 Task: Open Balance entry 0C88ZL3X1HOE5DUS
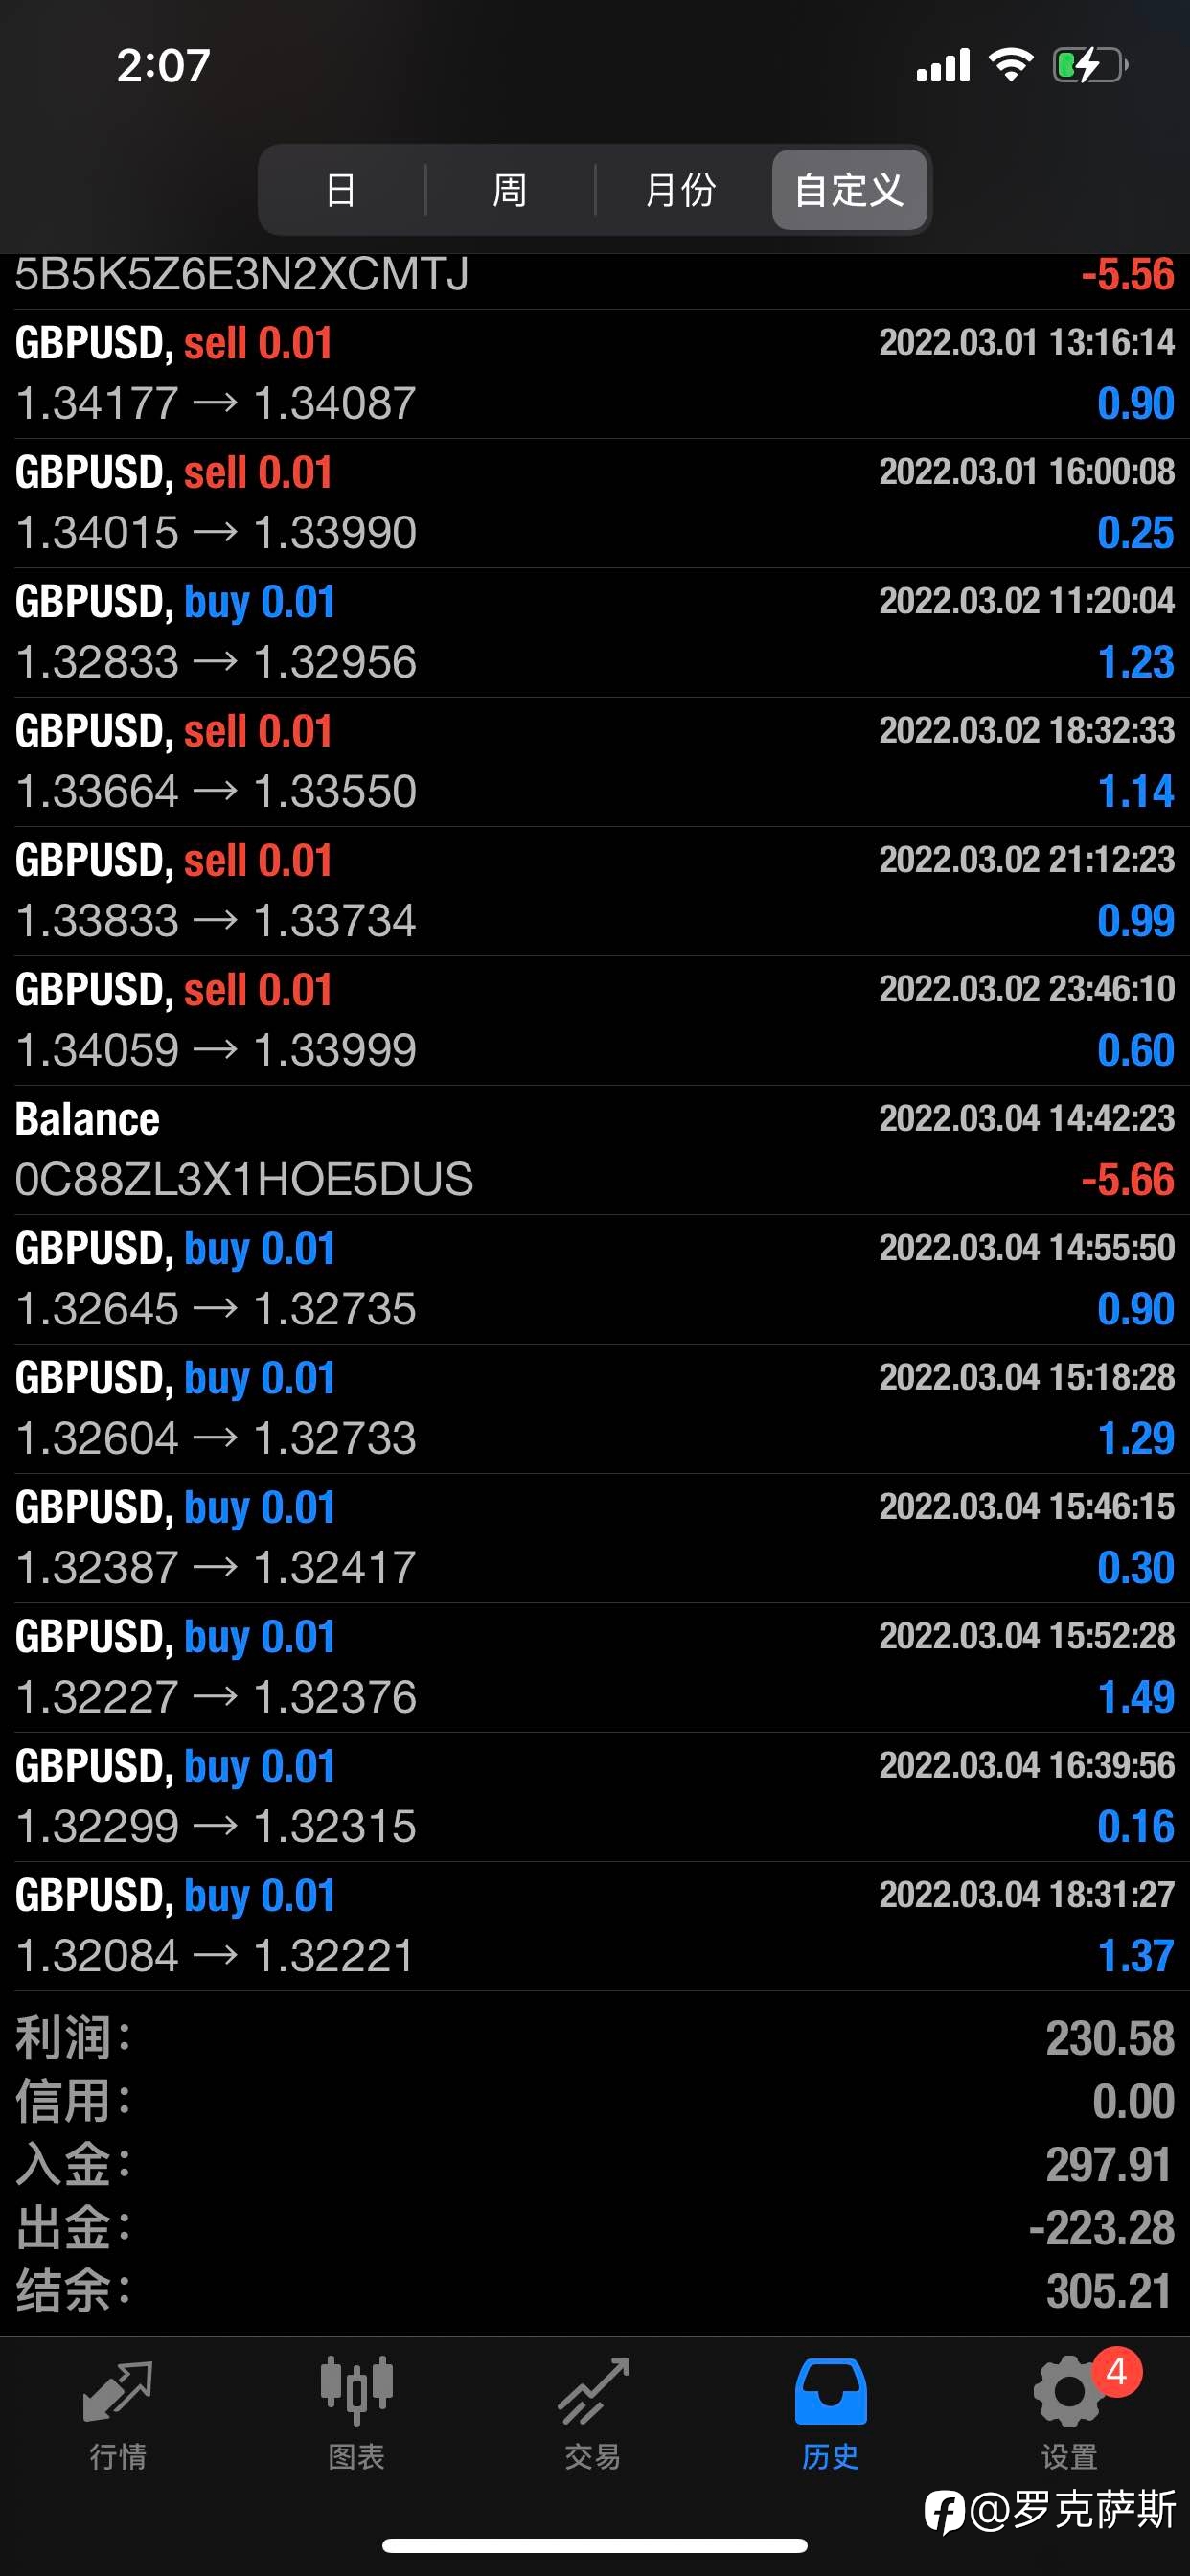click(595, 1149)
